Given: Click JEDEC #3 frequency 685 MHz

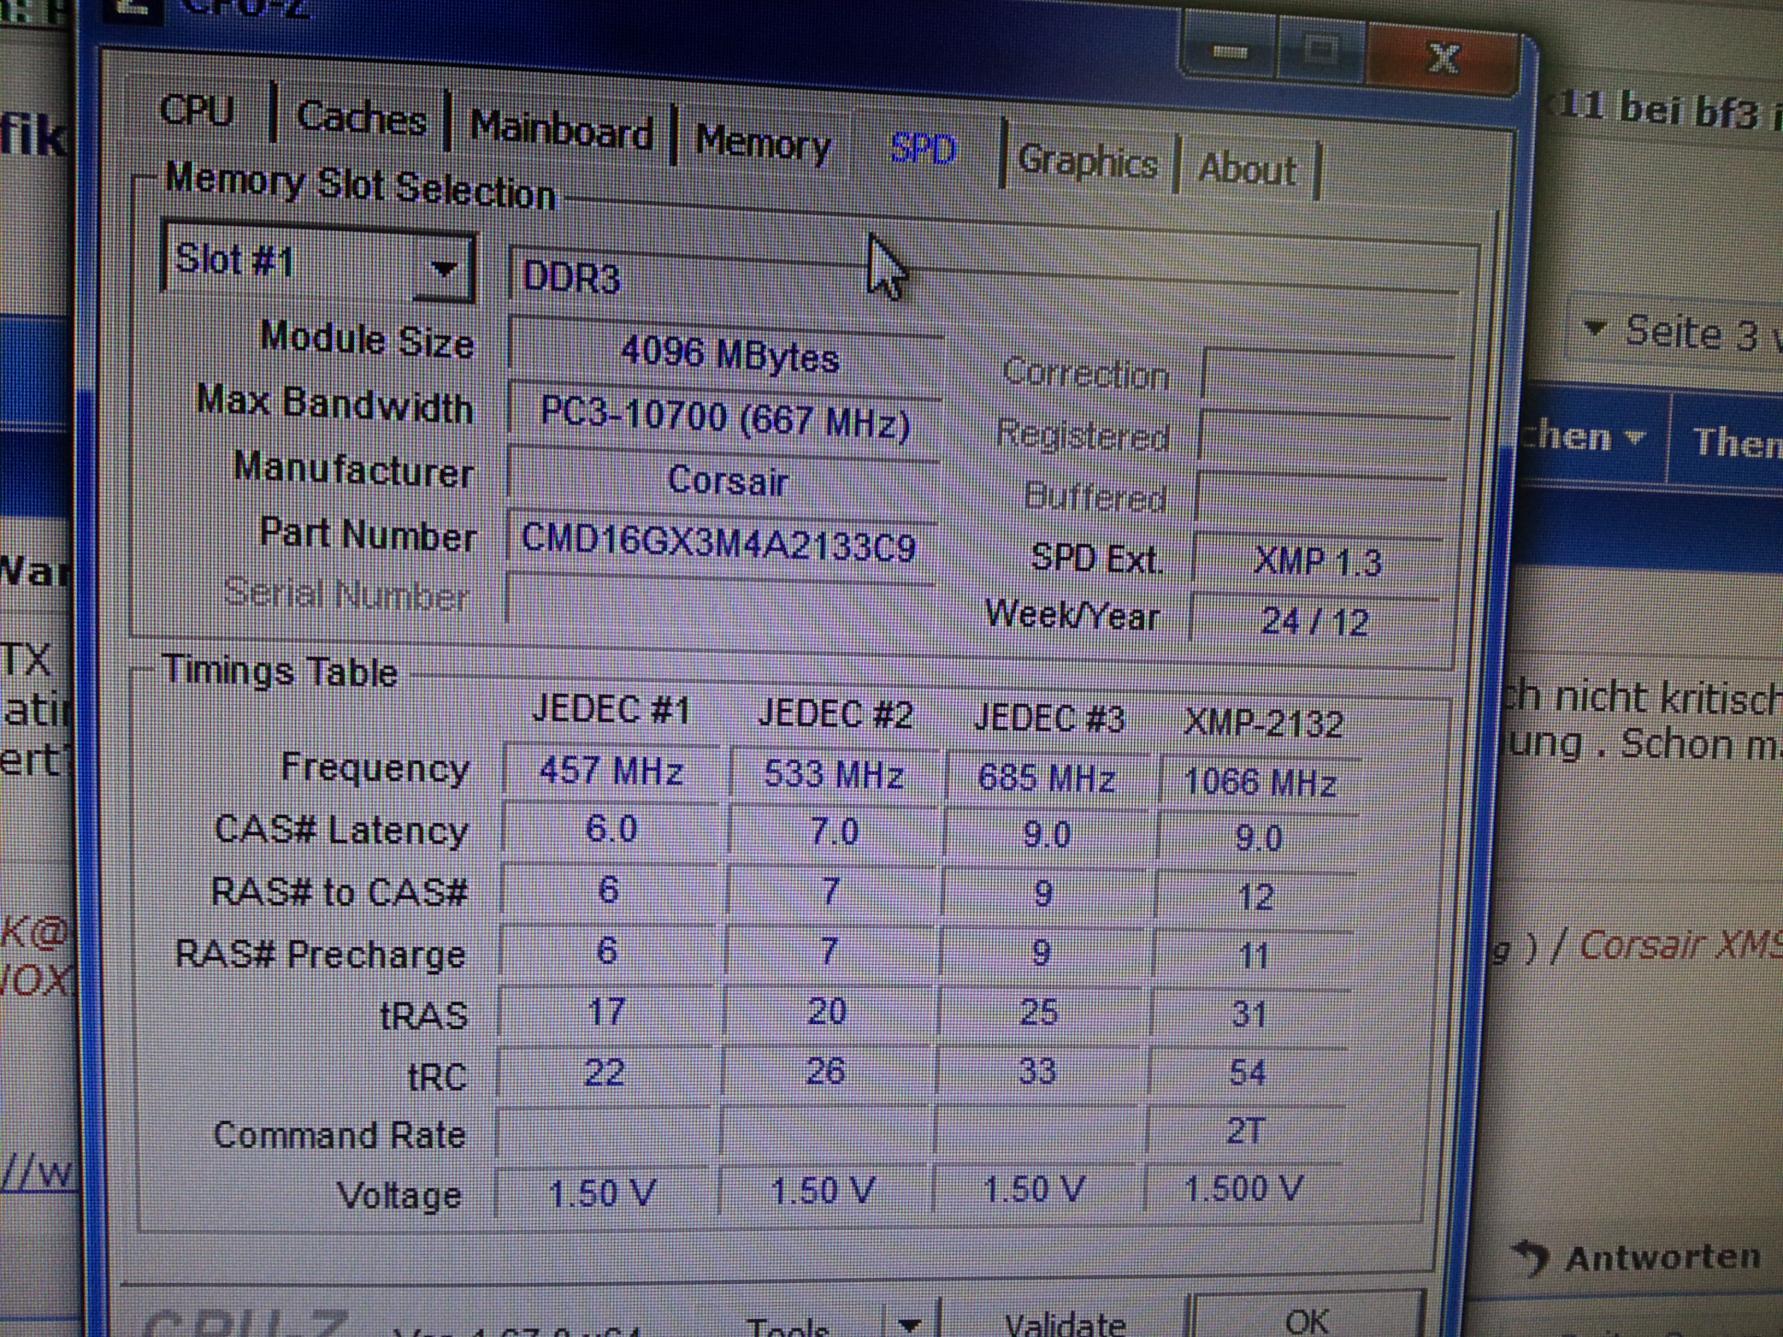Looking at the screenshot, I should [x=1046, y=778].
